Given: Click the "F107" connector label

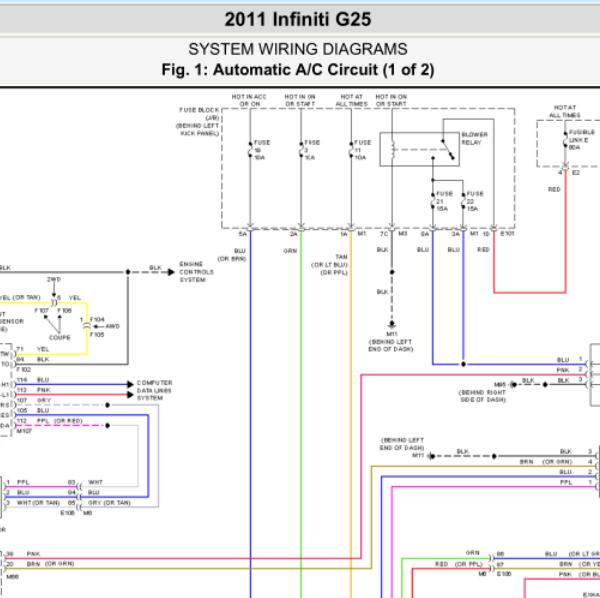Looking at the screenshot, I should (x=42, y=310).
